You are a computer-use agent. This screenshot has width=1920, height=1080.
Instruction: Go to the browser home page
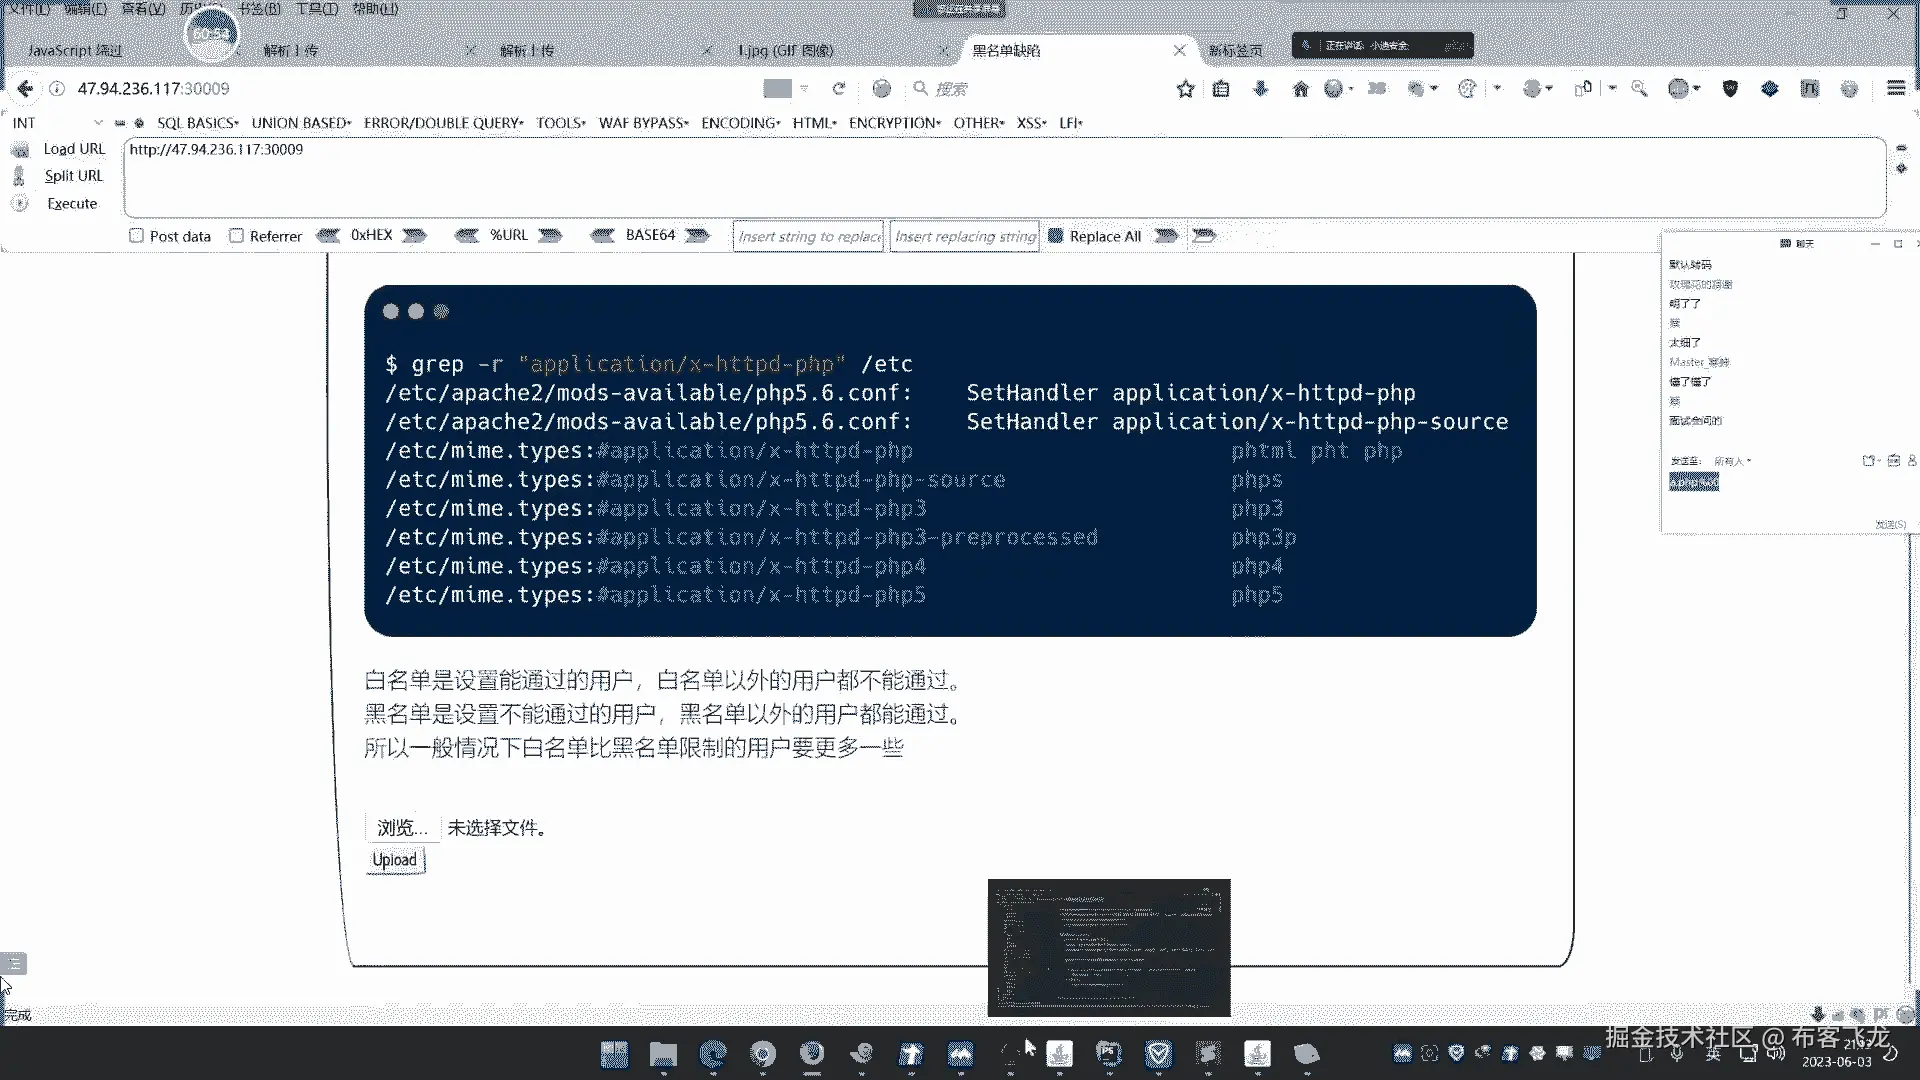click(1300, 89)
